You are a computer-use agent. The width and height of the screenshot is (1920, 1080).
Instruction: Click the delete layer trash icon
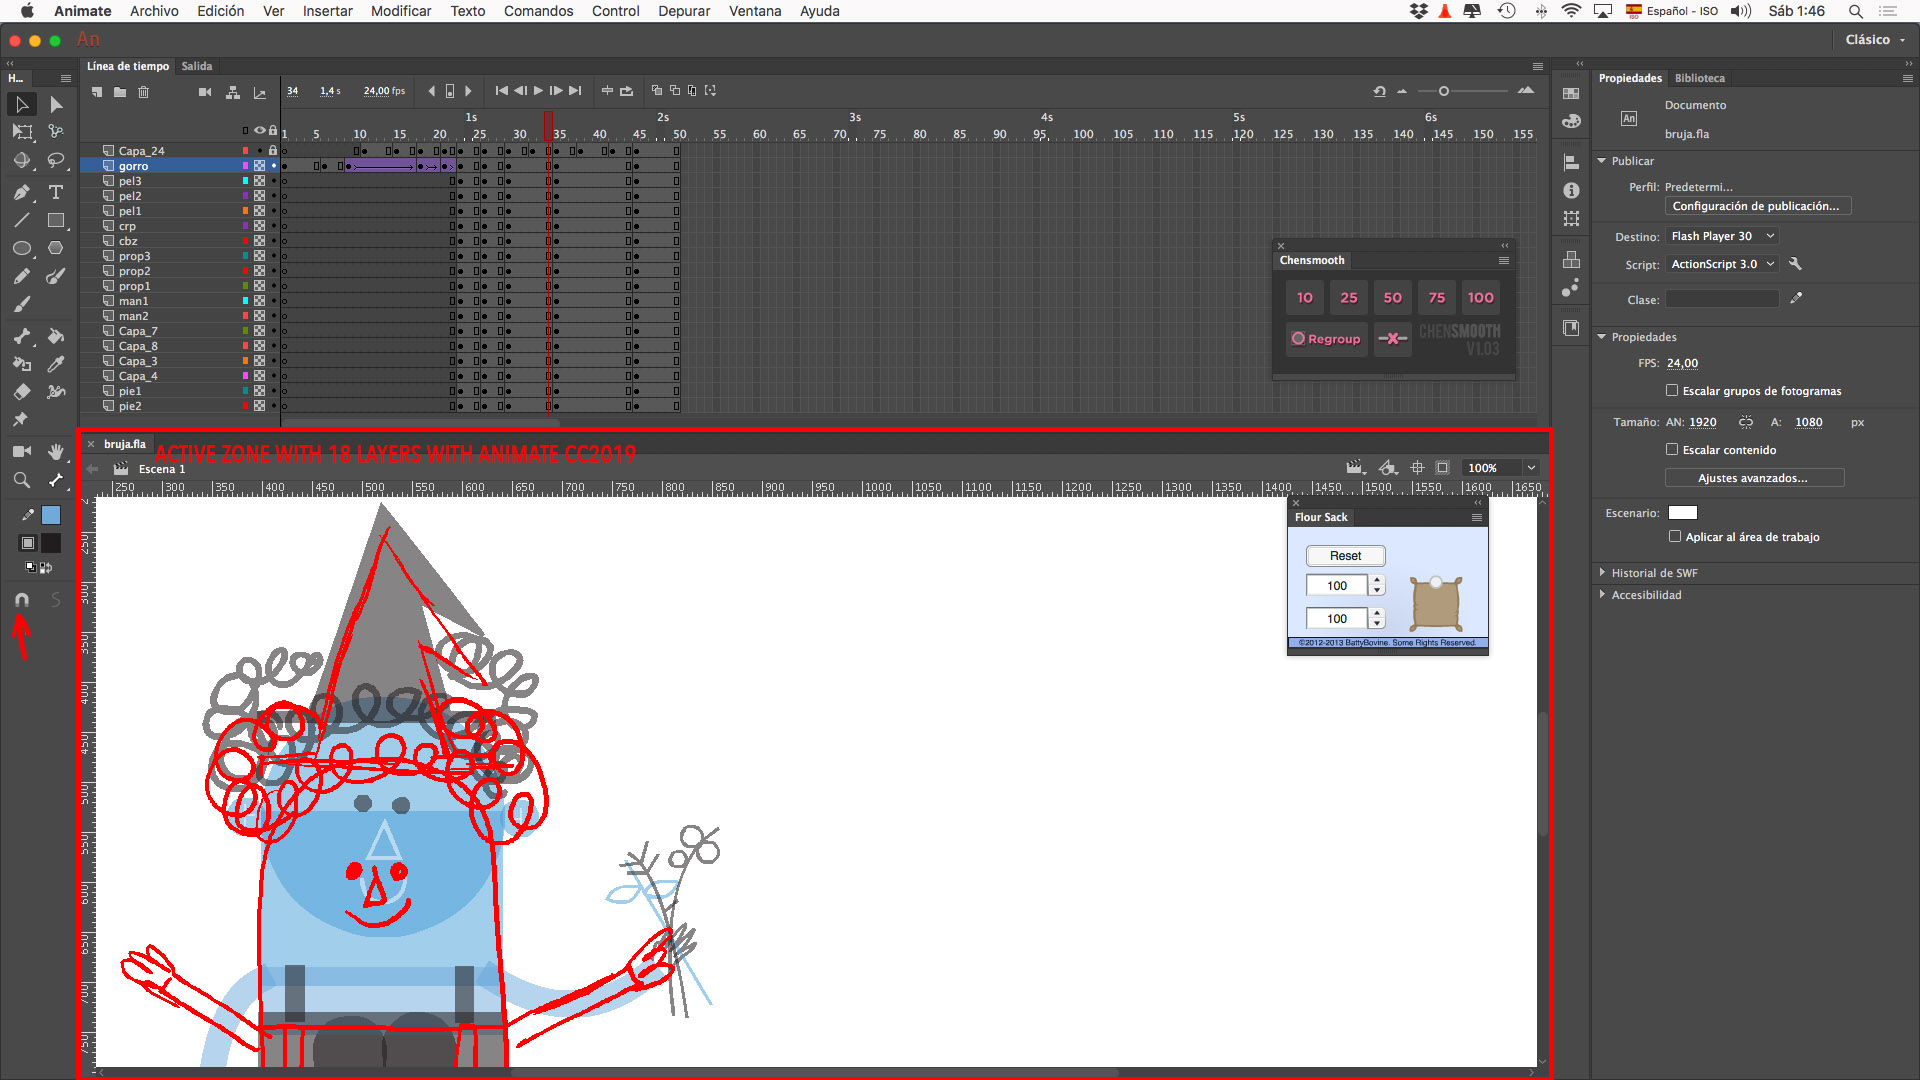tap(143, 92)
